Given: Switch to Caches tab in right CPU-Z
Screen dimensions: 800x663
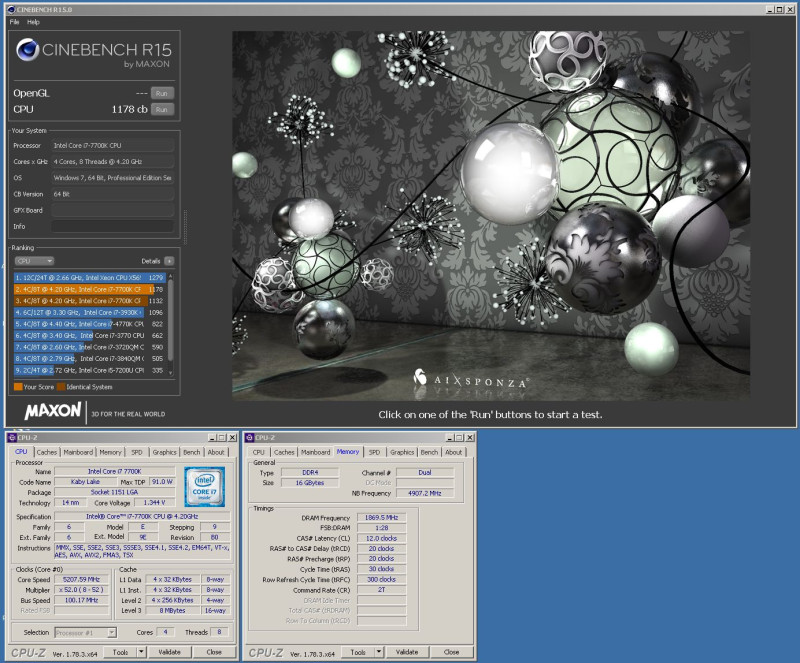Looking at the screenshot, I should pos(284,452).
